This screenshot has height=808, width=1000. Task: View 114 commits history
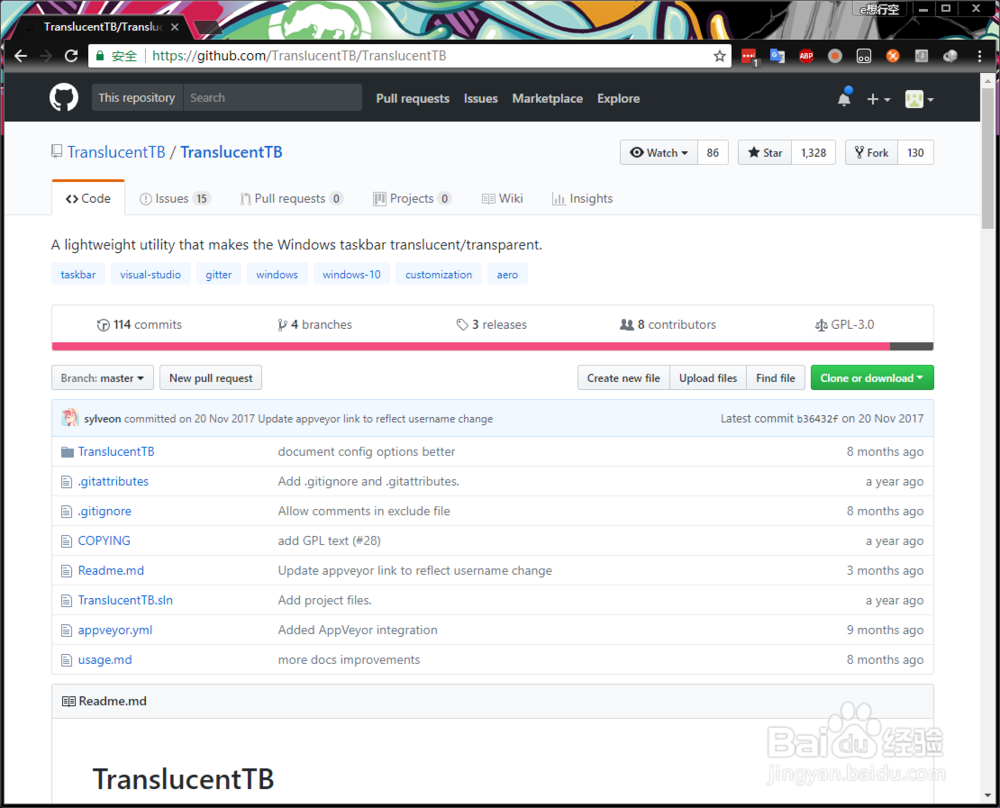(x=139, y=325)
